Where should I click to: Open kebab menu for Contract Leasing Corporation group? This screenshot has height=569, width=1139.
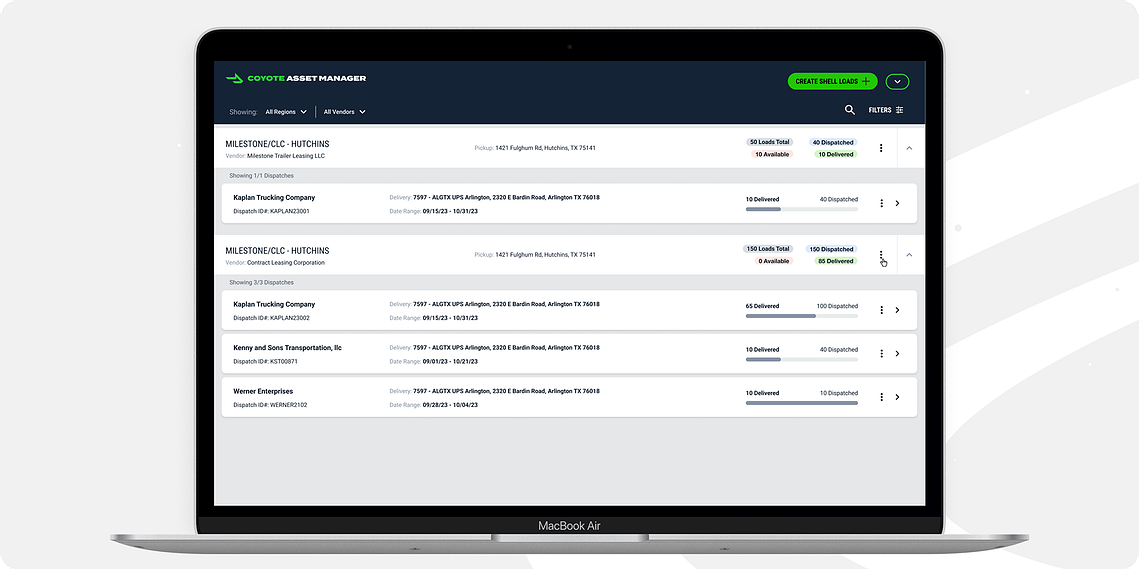coord(881,255)
